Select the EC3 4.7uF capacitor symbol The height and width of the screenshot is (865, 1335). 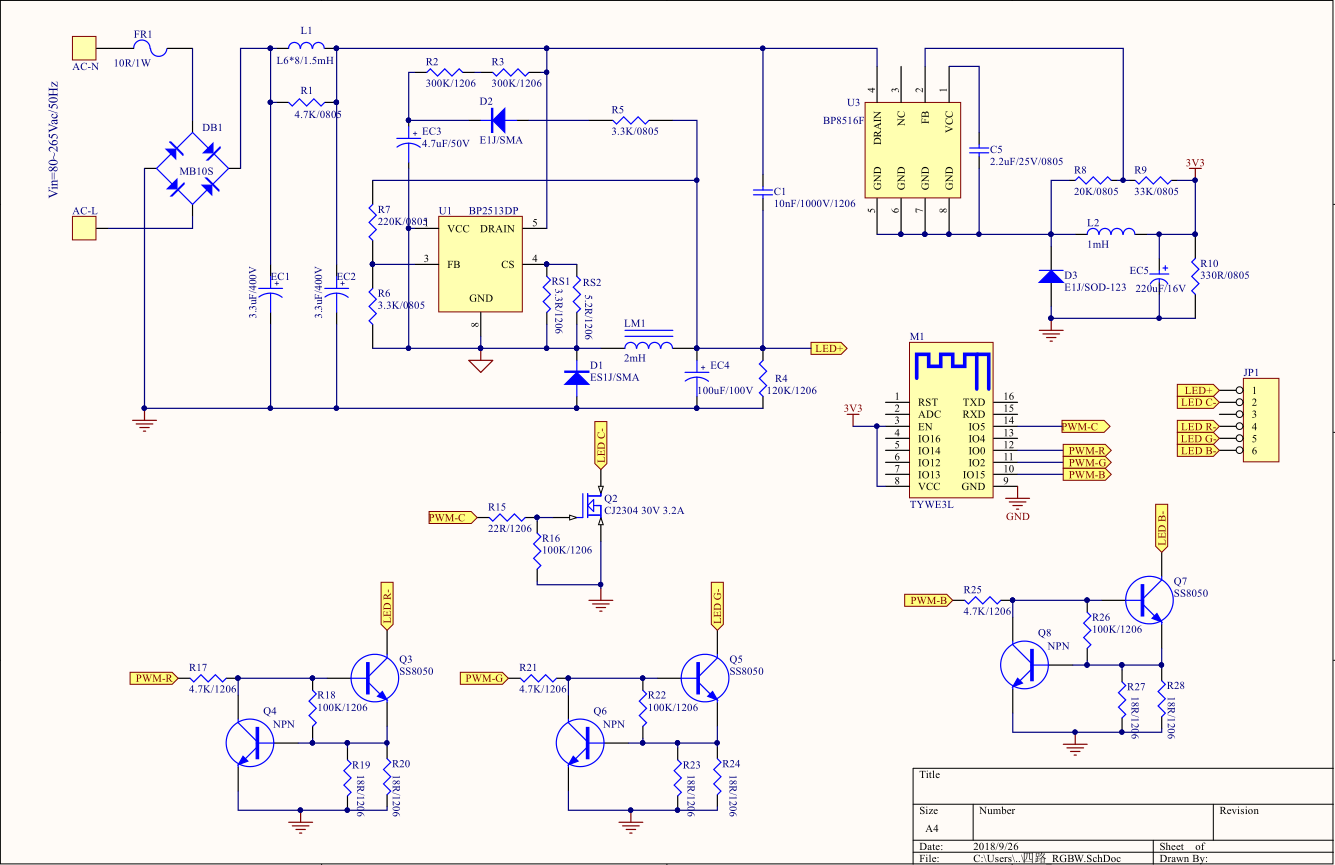point(408,141)
